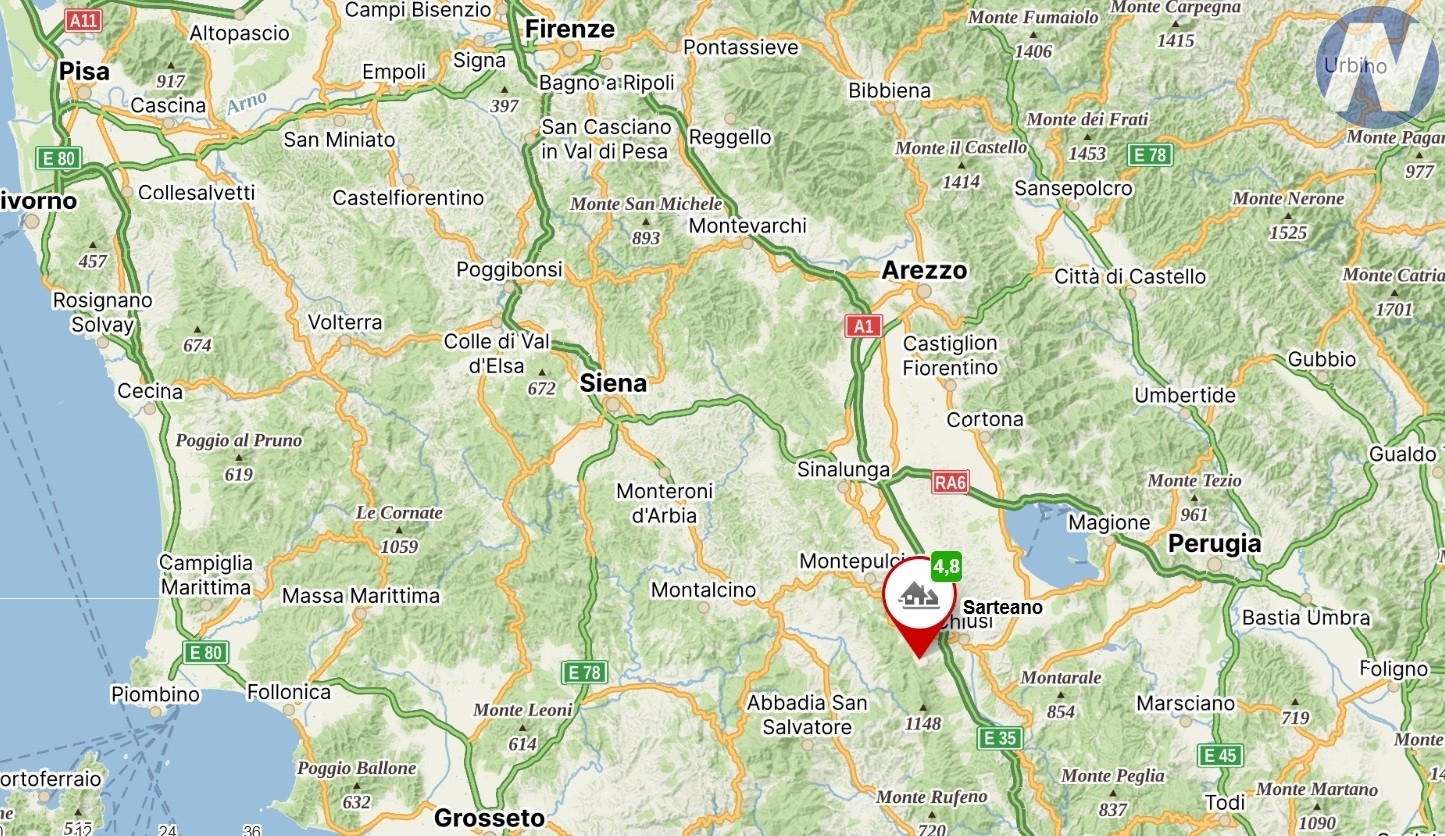This screenshot has height=836, width=1445.
Task: Click the E 78 shield near Sansepolcro
Action: [x=1149, y=155]
